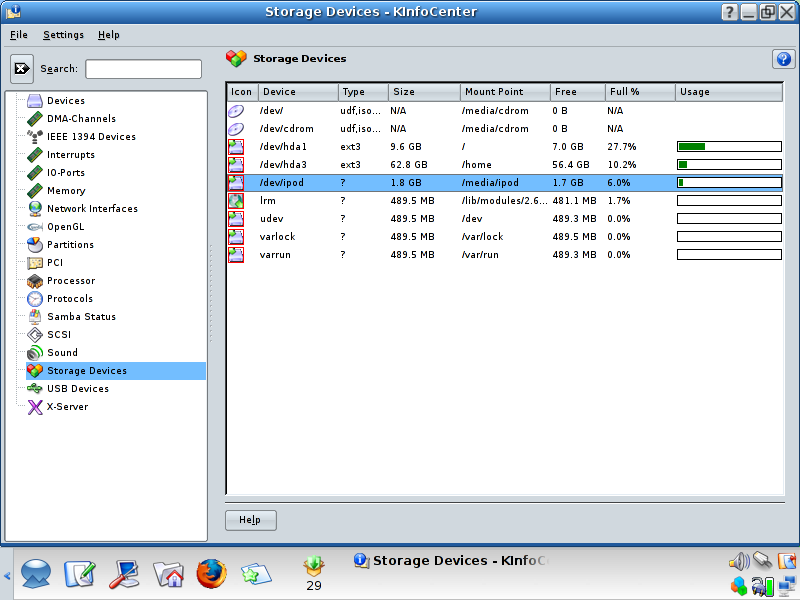The width and height of the screenshot is (800, 600).
Task: Sort by the Usage column header
Action: (x=729, y=92)
